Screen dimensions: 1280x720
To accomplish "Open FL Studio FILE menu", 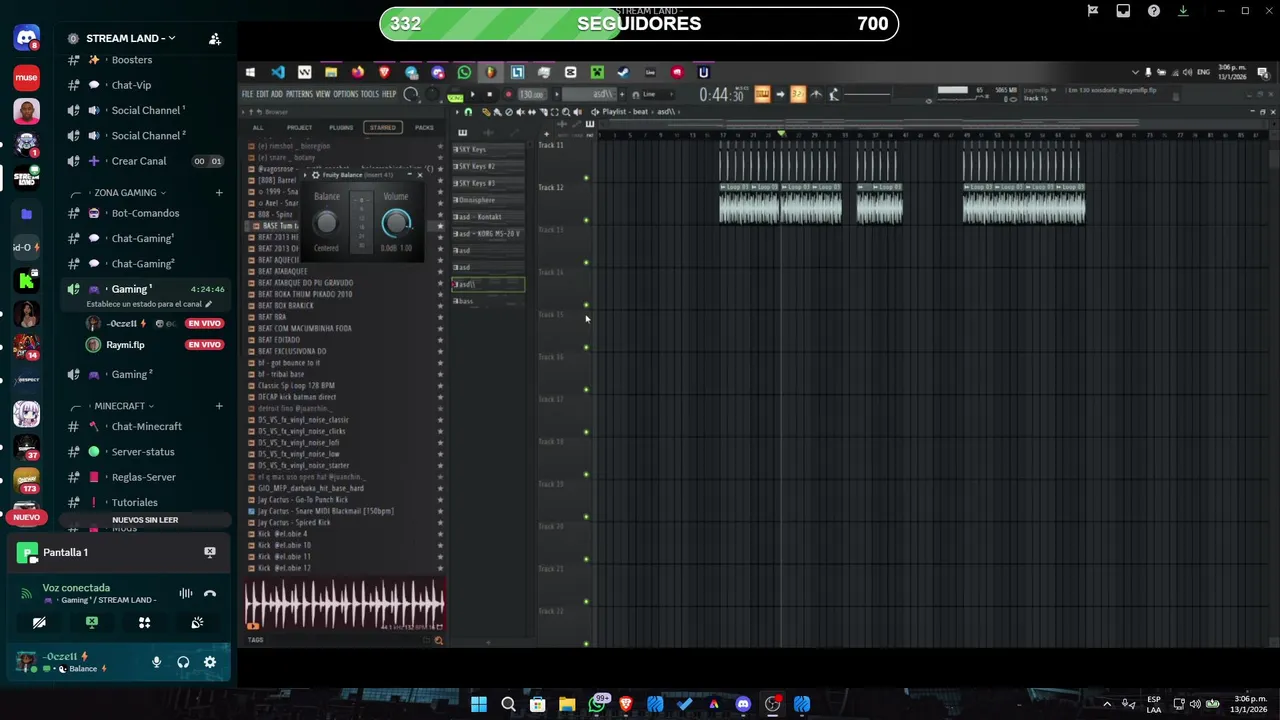I will tap(247, 94).
